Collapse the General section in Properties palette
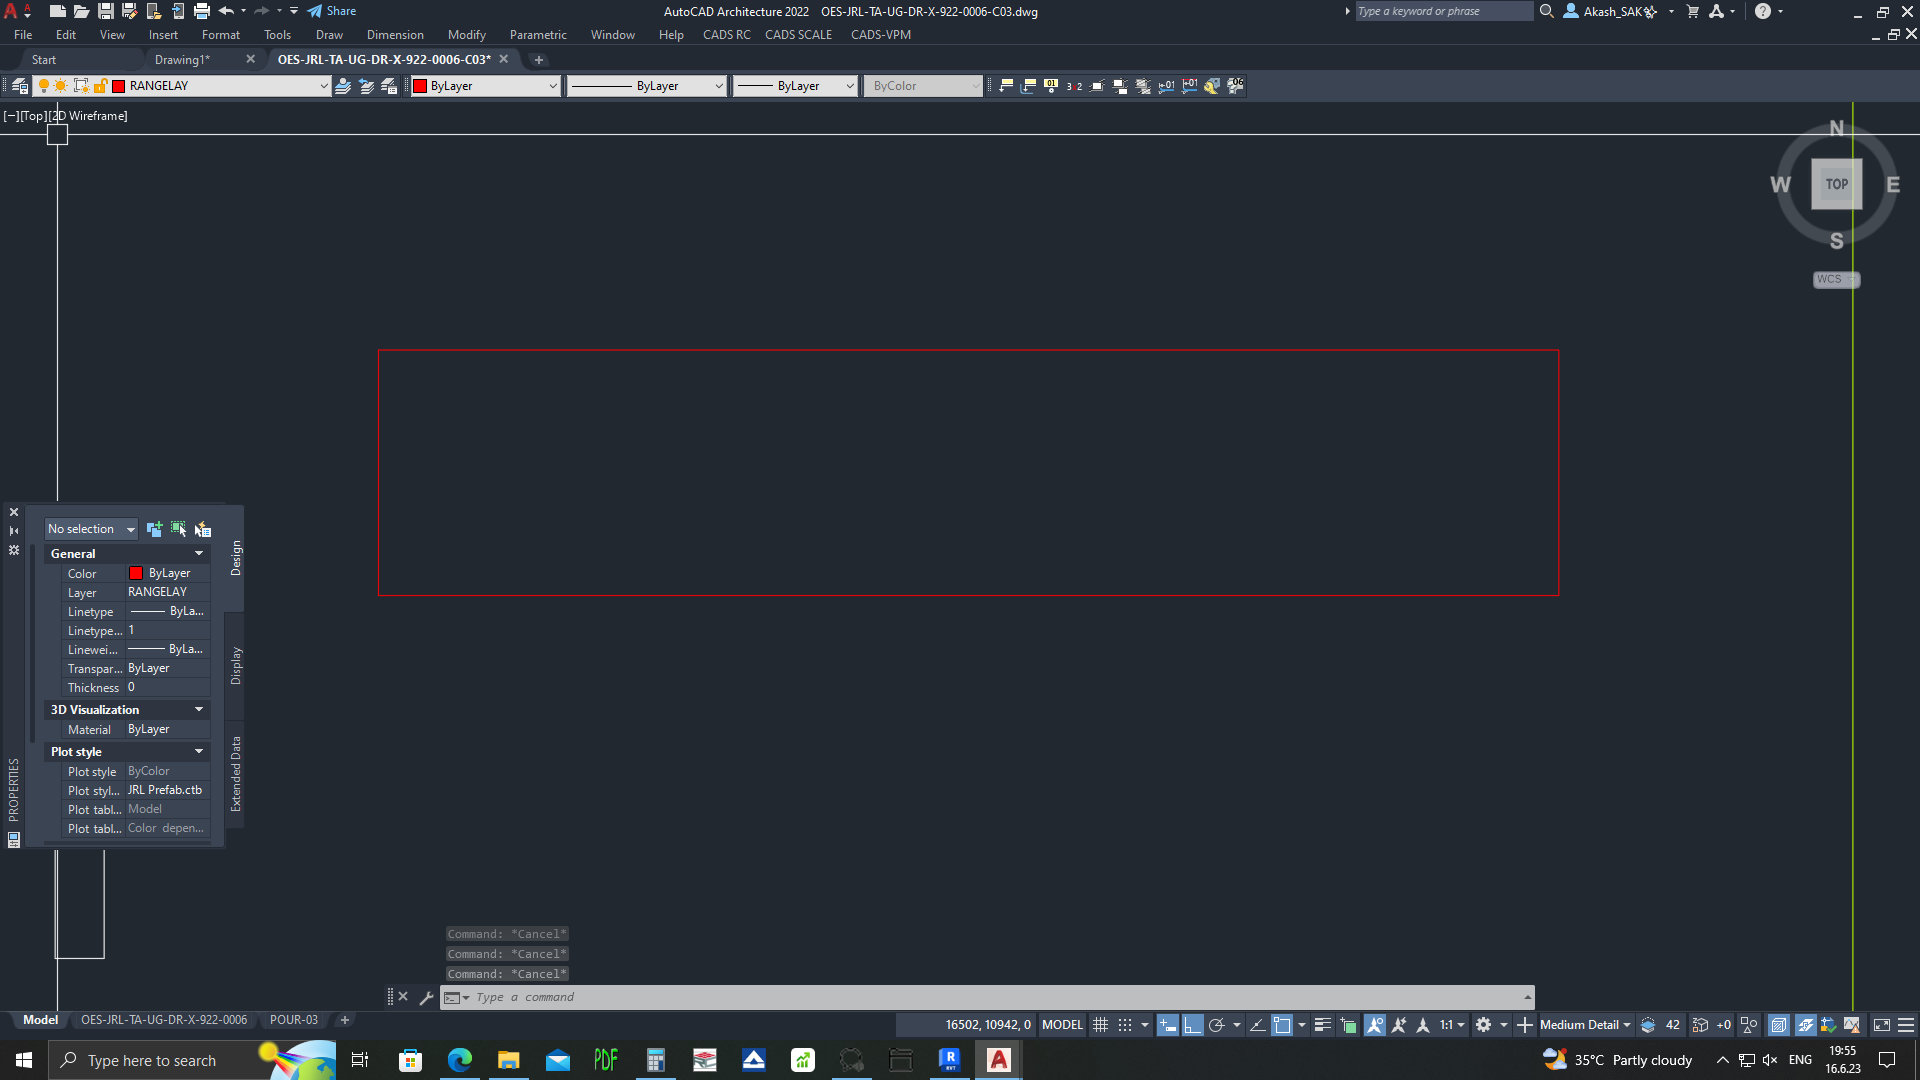The width and height of the screenshot is (1920, 1080). 198,553
